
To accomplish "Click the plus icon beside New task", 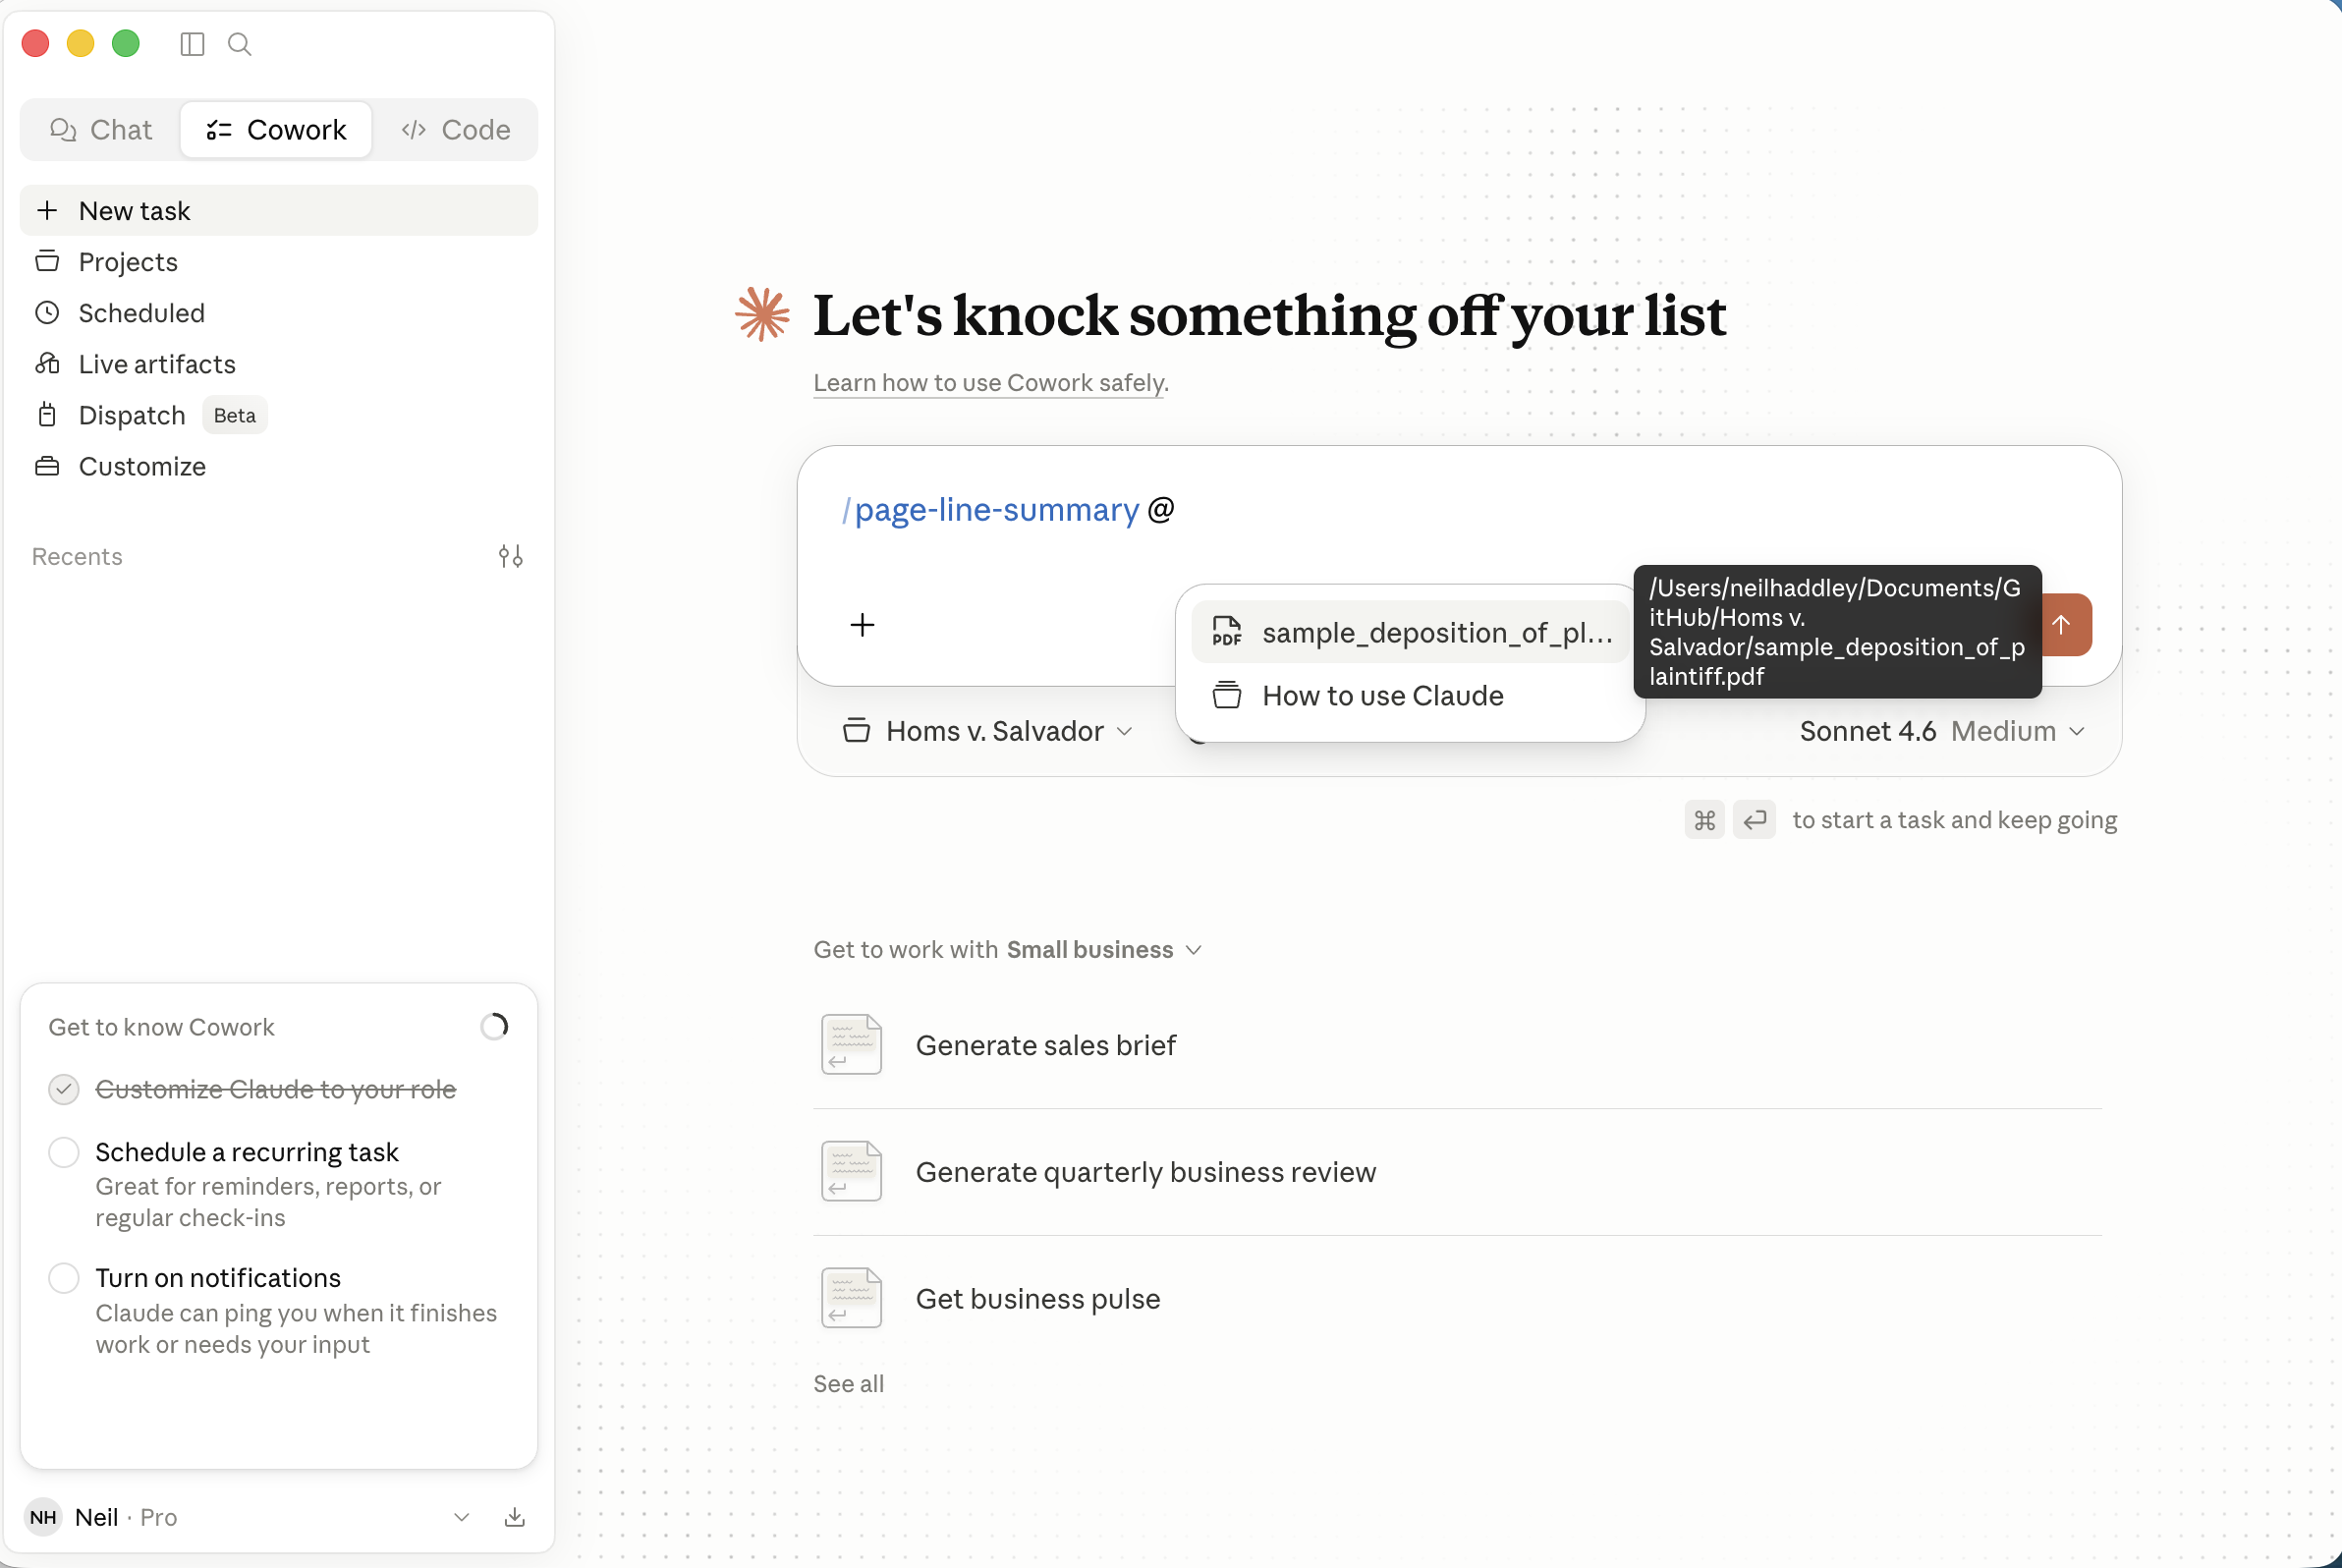I will tap(47, 211).
